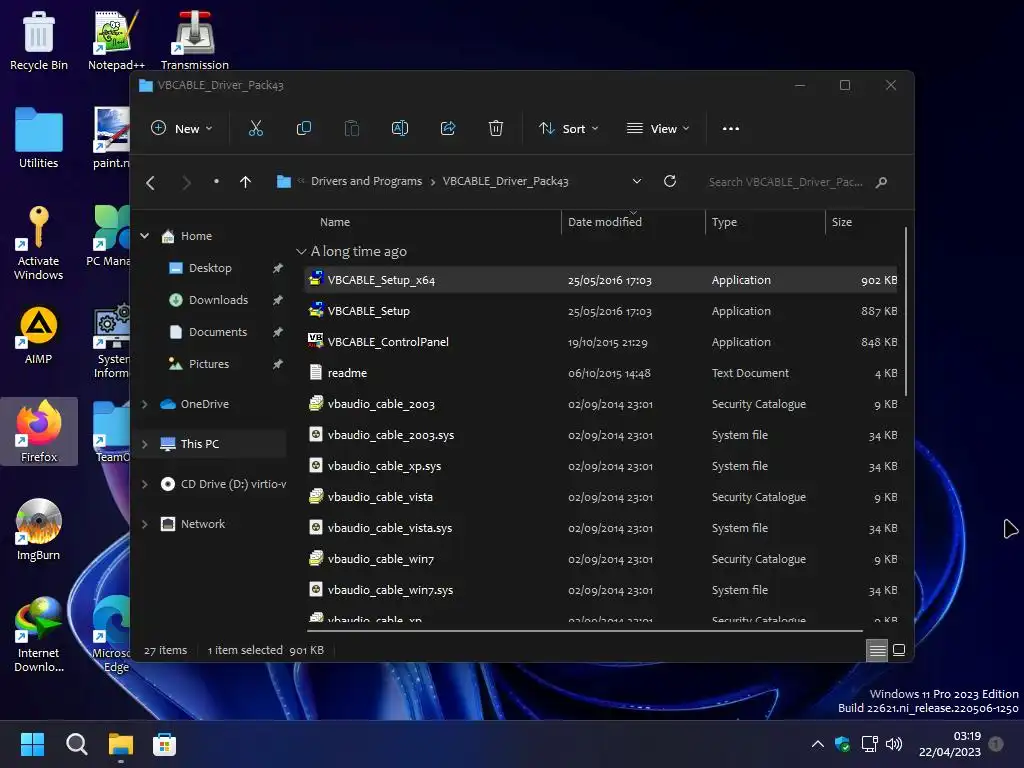Viewport: 1024px width, 768px height.
Task: Expand the This PC tree node
Action: click(x=145, y=444)
